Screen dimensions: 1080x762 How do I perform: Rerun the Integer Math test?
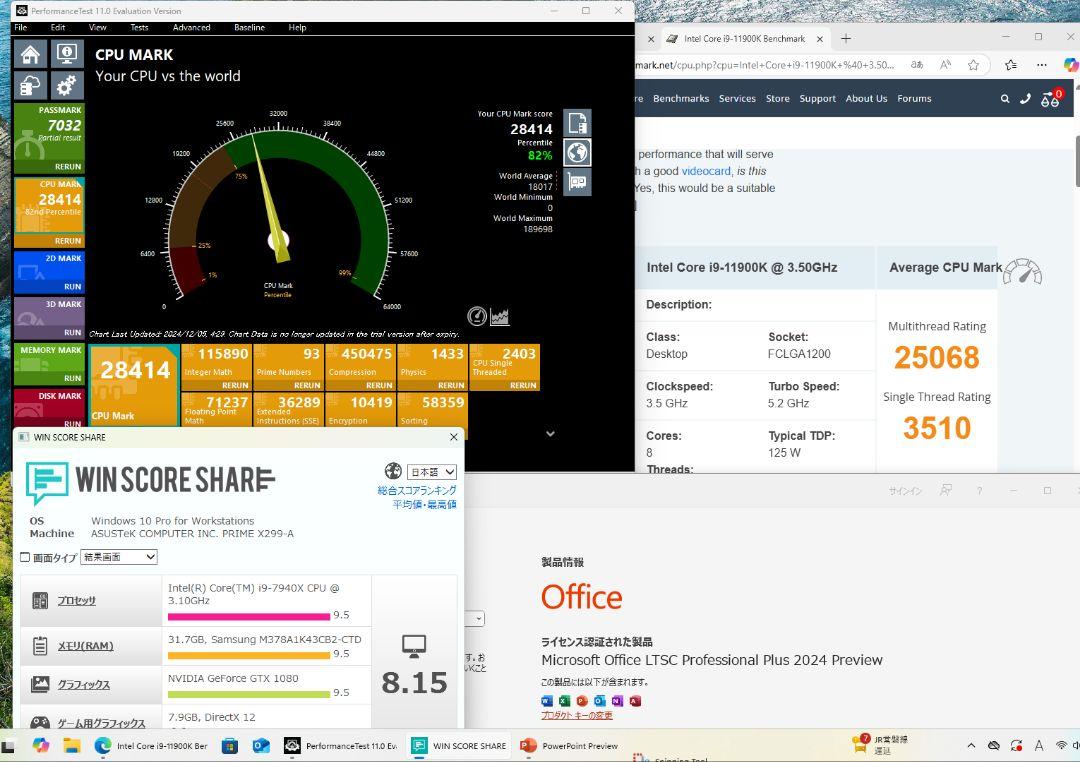(235, 386)
